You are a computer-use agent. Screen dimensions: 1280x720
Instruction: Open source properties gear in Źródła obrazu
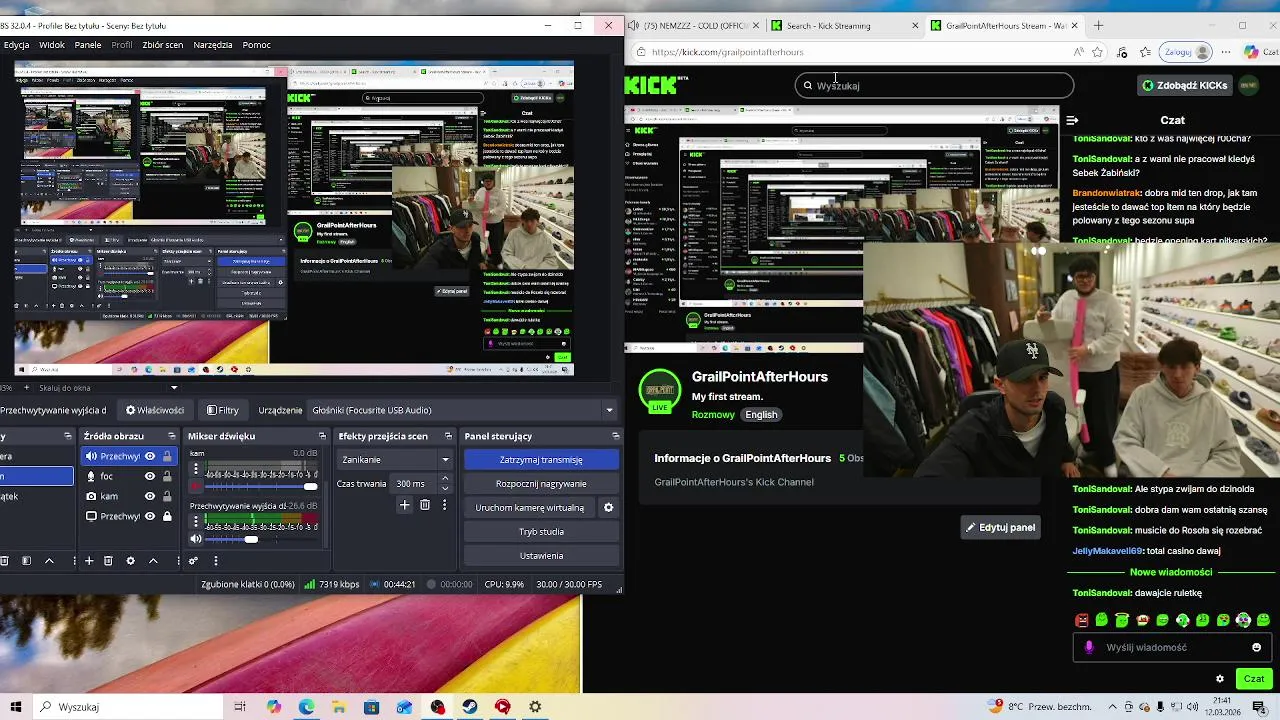pyautogui.click(x=130, y=561)
